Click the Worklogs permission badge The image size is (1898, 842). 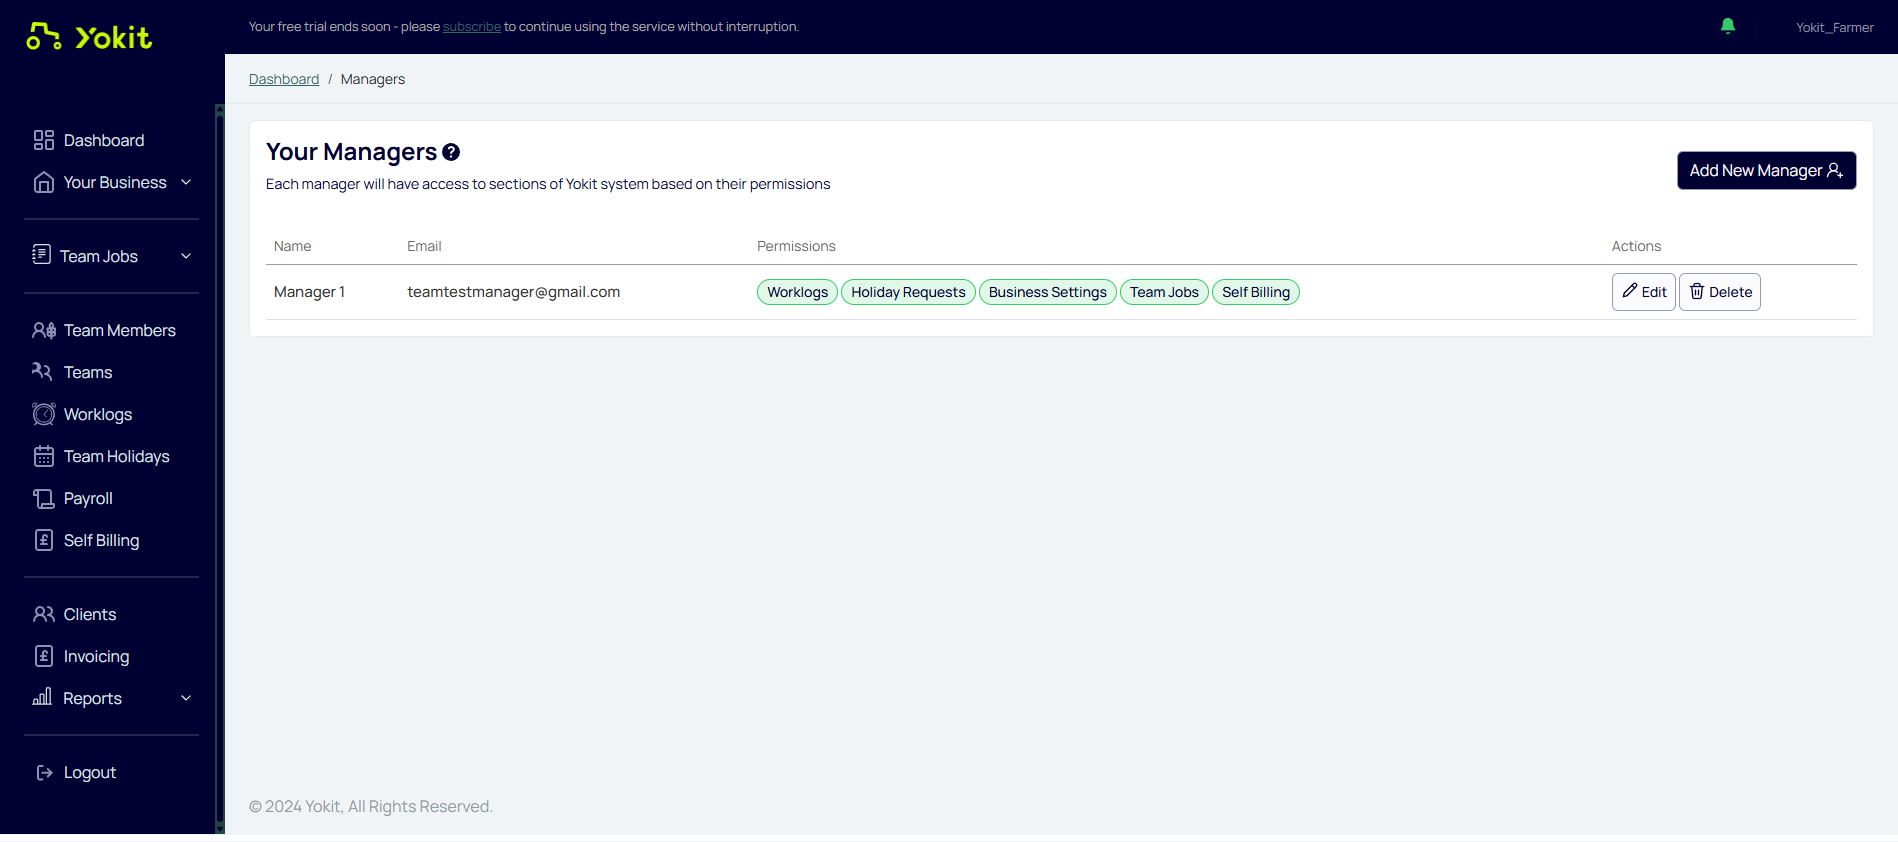[x=797, y=292]
